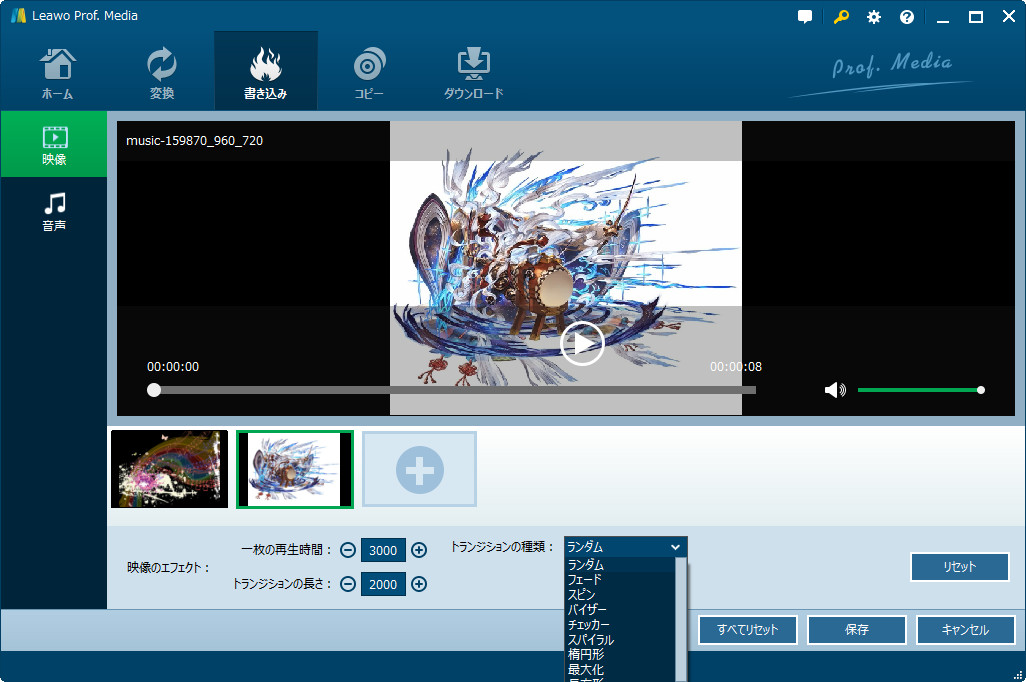Click the リセット button
1026x682 pixels.
pyautogui.click(x=959, y=567)
